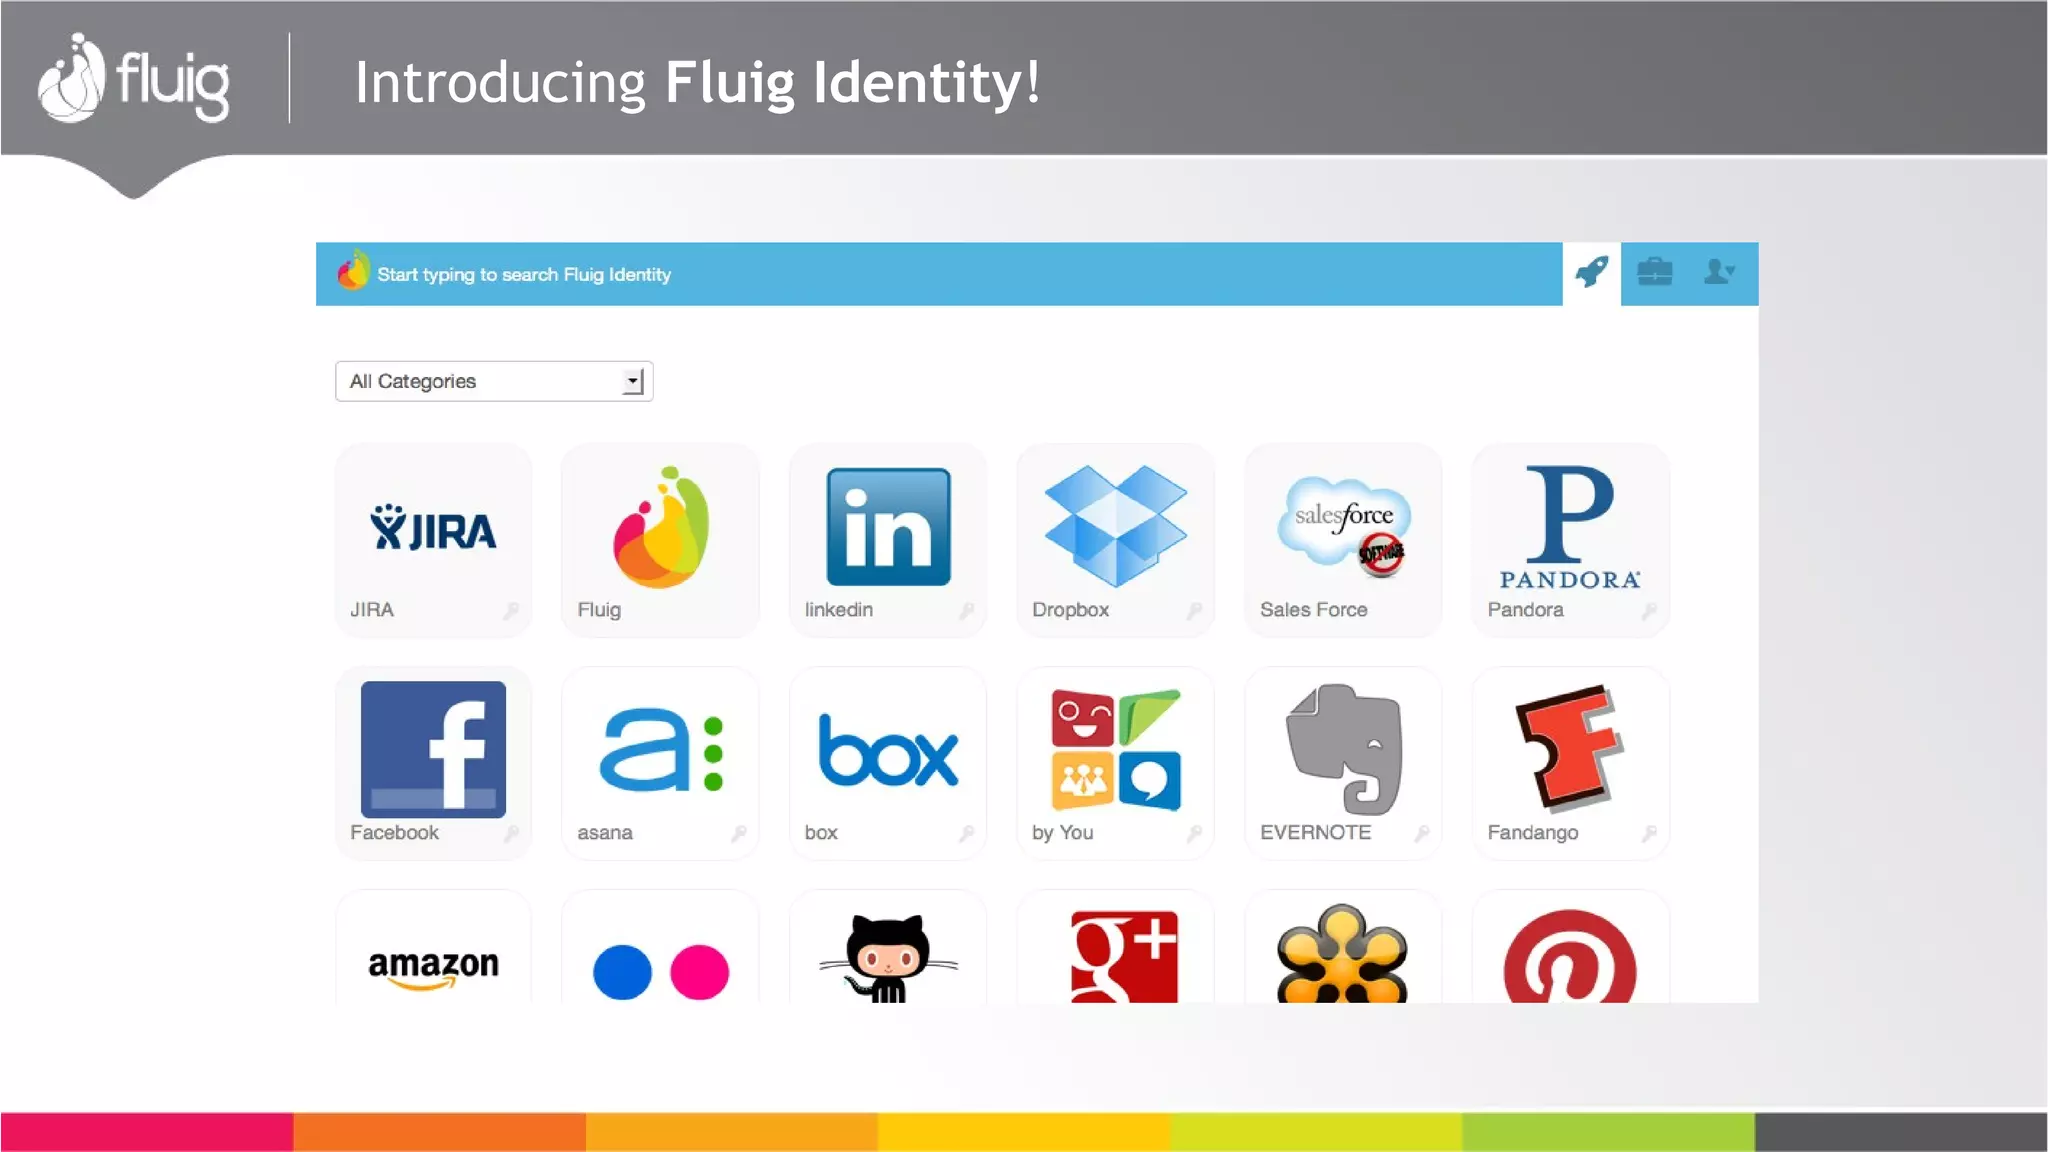
Task: Click the 'EVERNOTE' tile label
Action: pos(1315,832)
